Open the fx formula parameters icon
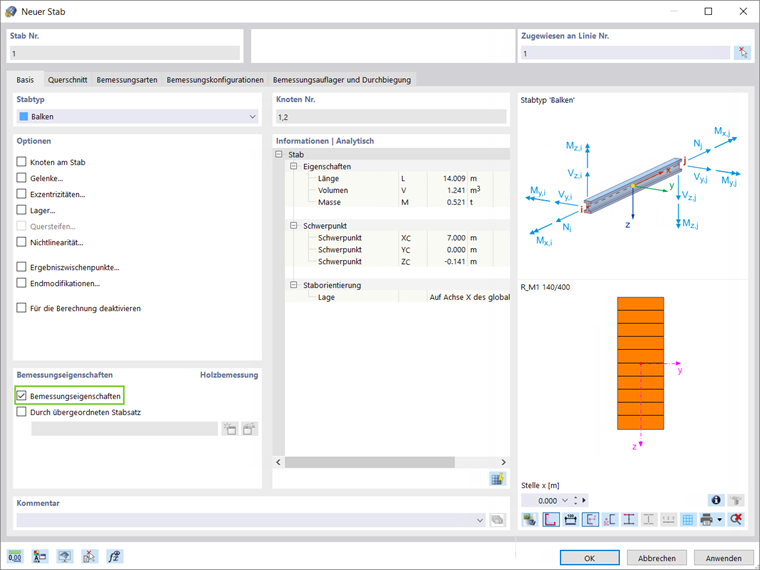This screenshot has width=760, height=570. 114,556
